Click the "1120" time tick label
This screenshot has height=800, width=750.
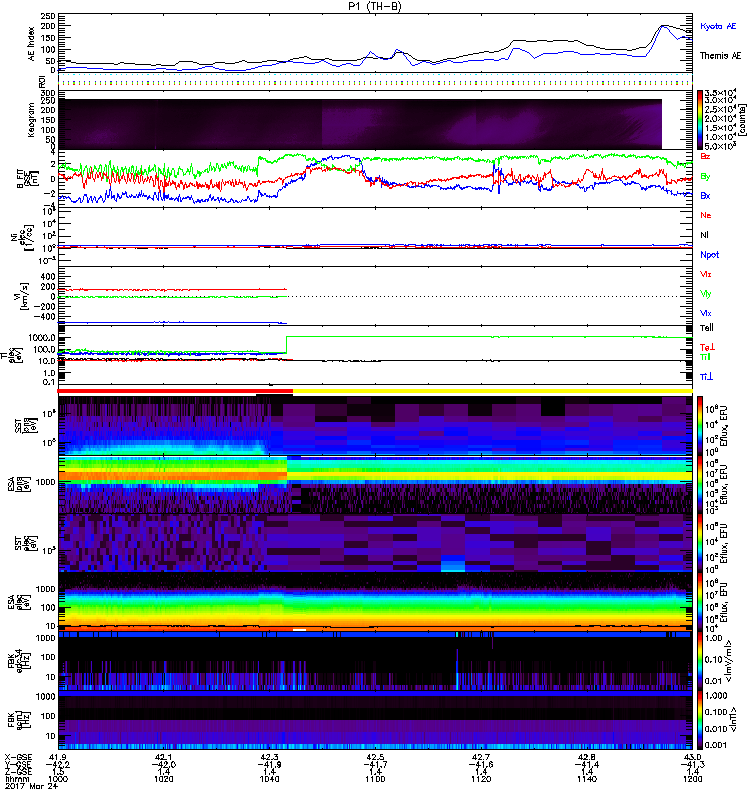click(x=481, y=779)
